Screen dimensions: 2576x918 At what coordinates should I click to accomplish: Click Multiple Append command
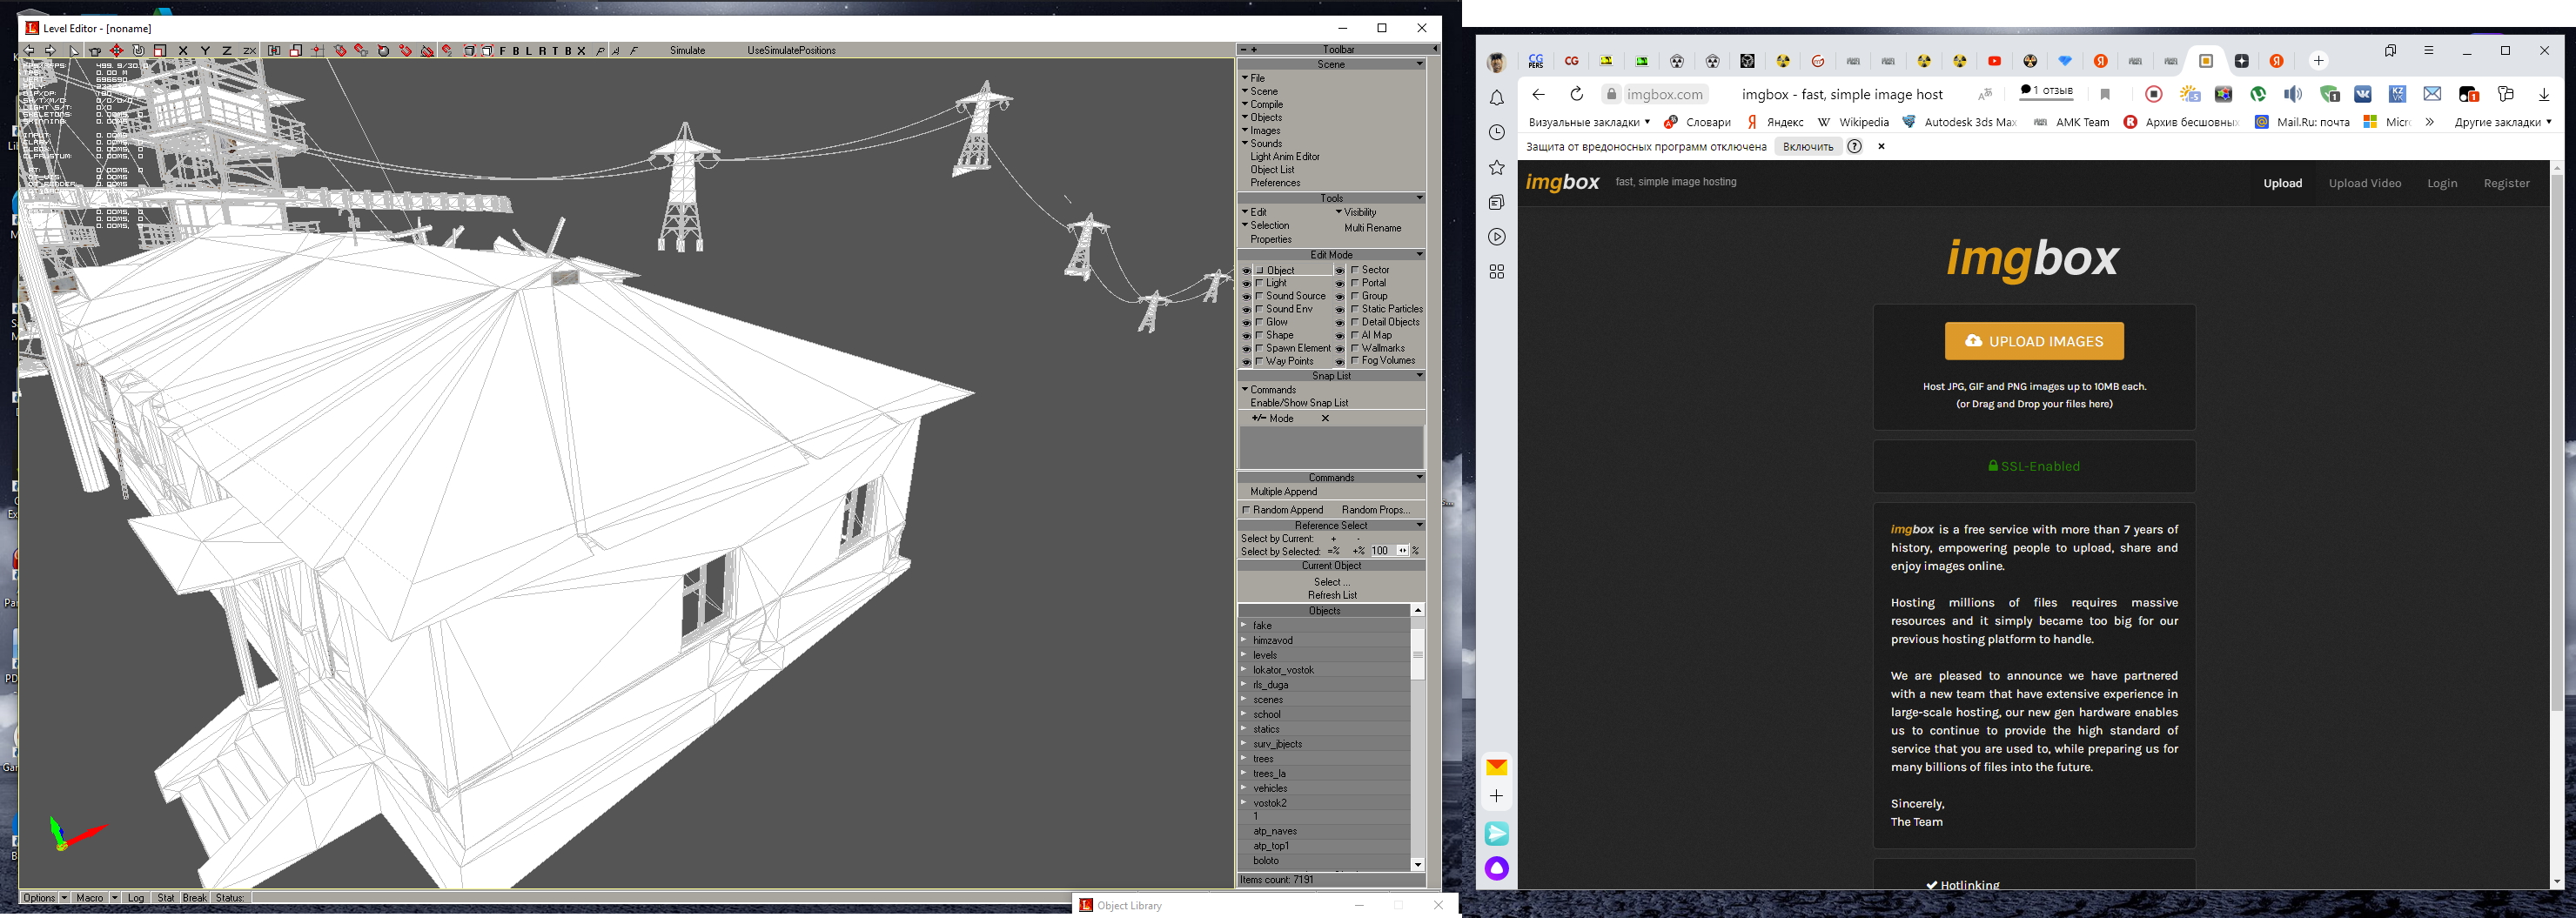click(x=1283, y=491)
